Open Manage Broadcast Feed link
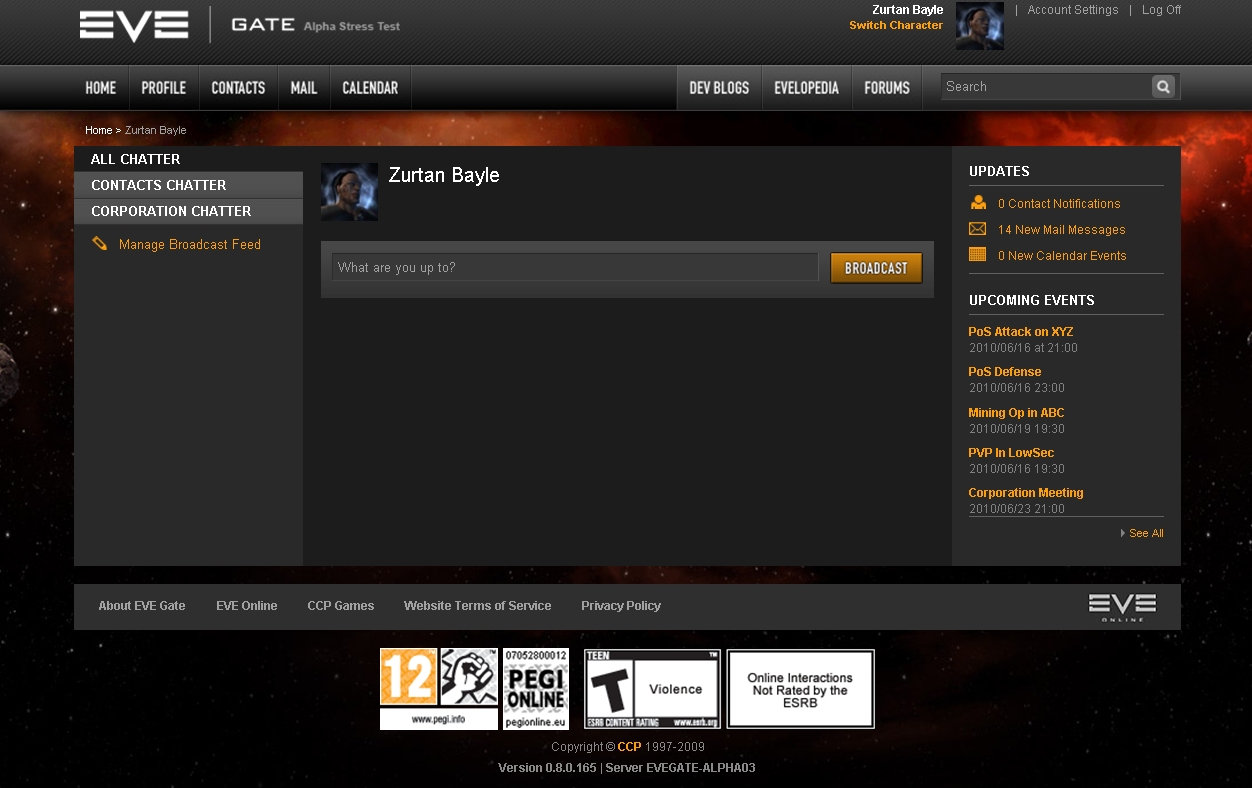Viewport: 1252px width, 788px height. [x=190, y=244]
